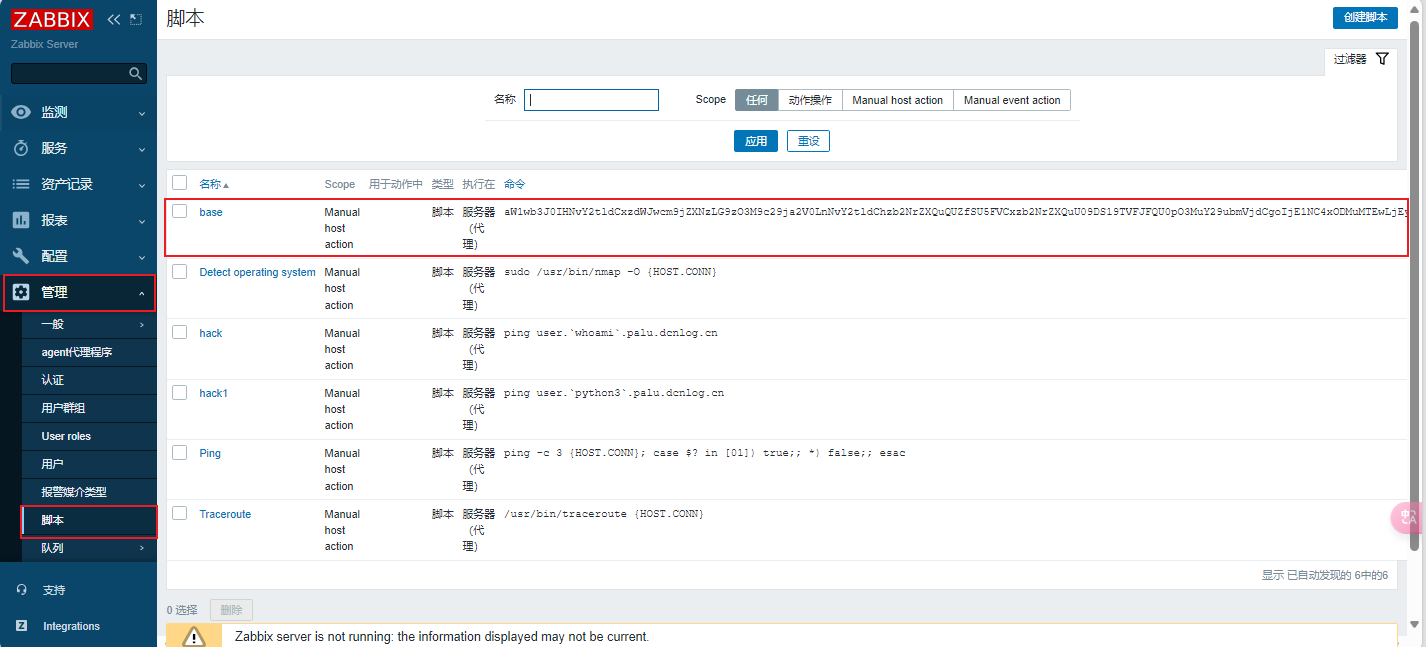Check the Ping script checkbox
Image resolution: width=1426 pixels, height=647 pixels.
[180, 452]
